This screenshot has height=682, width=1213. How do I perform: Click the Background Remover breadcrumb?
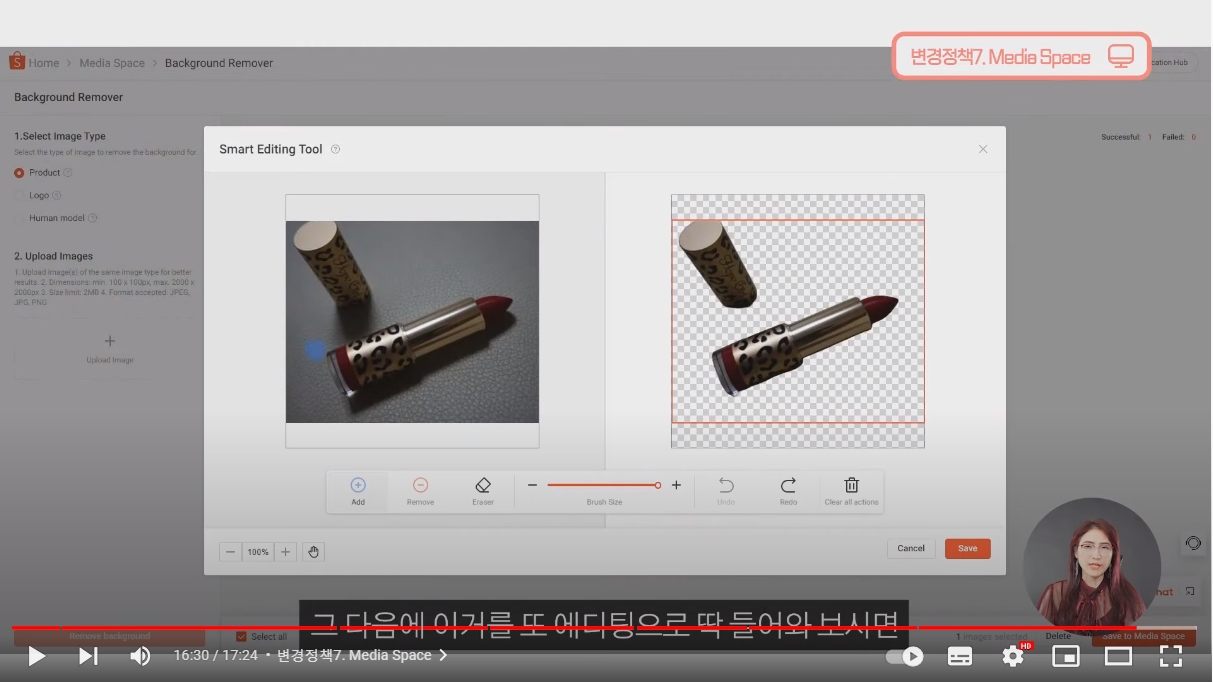(219, 63)
